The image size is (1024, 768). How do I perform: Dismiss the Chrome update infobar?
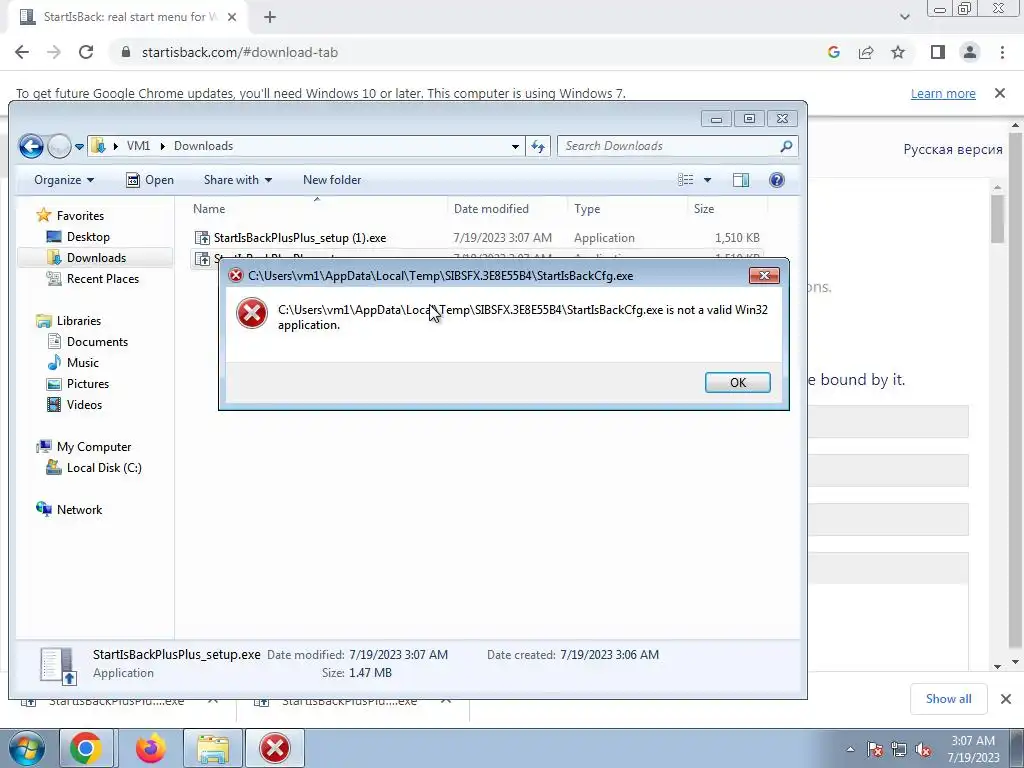click(x=1000, y=93)
